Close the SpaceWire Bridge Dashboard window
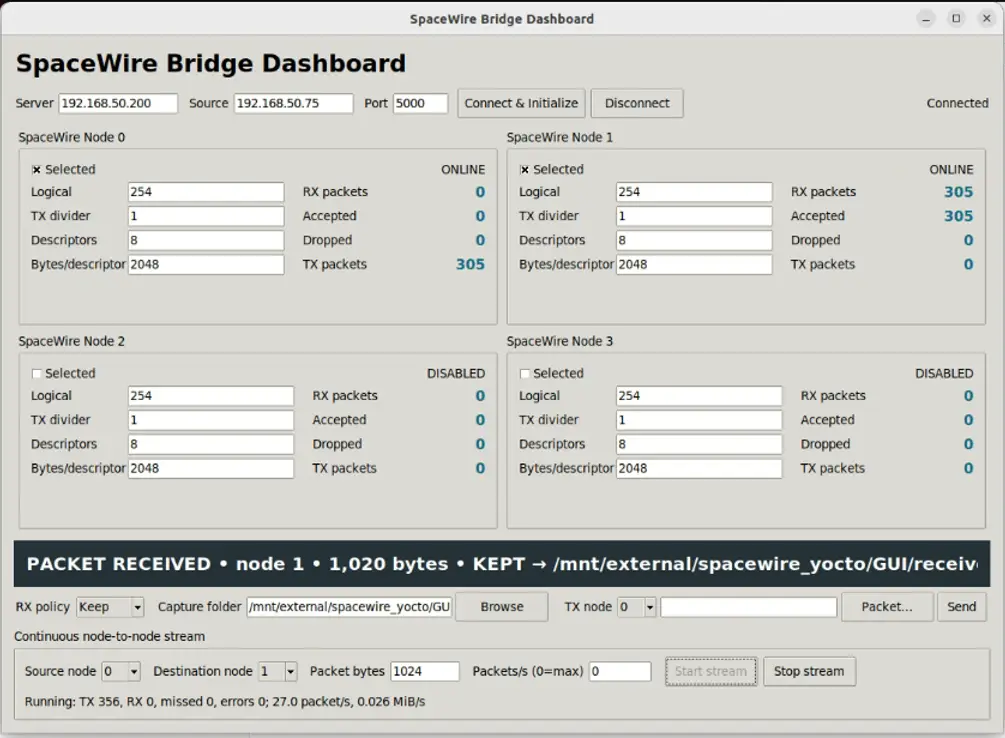 987,19
